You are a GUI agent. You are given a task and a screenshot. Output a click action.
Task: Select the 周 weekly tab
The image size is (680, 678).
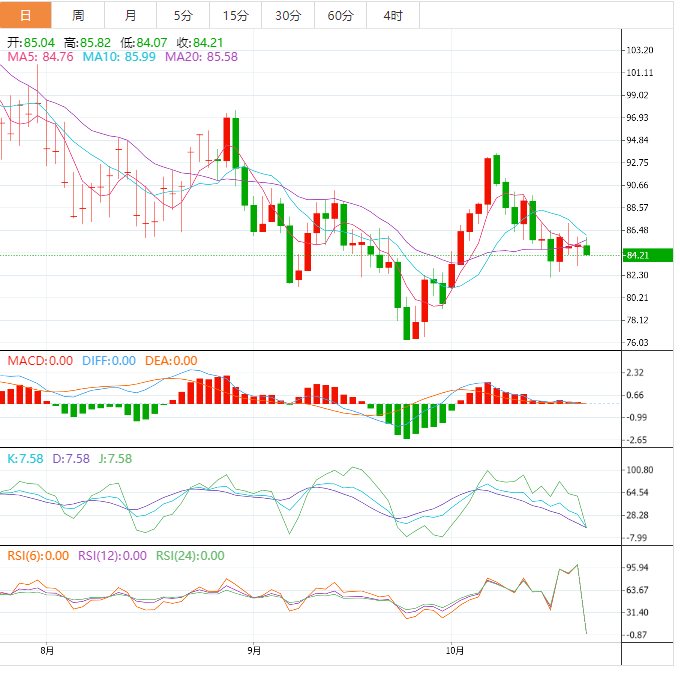click(x=78, y=15)
